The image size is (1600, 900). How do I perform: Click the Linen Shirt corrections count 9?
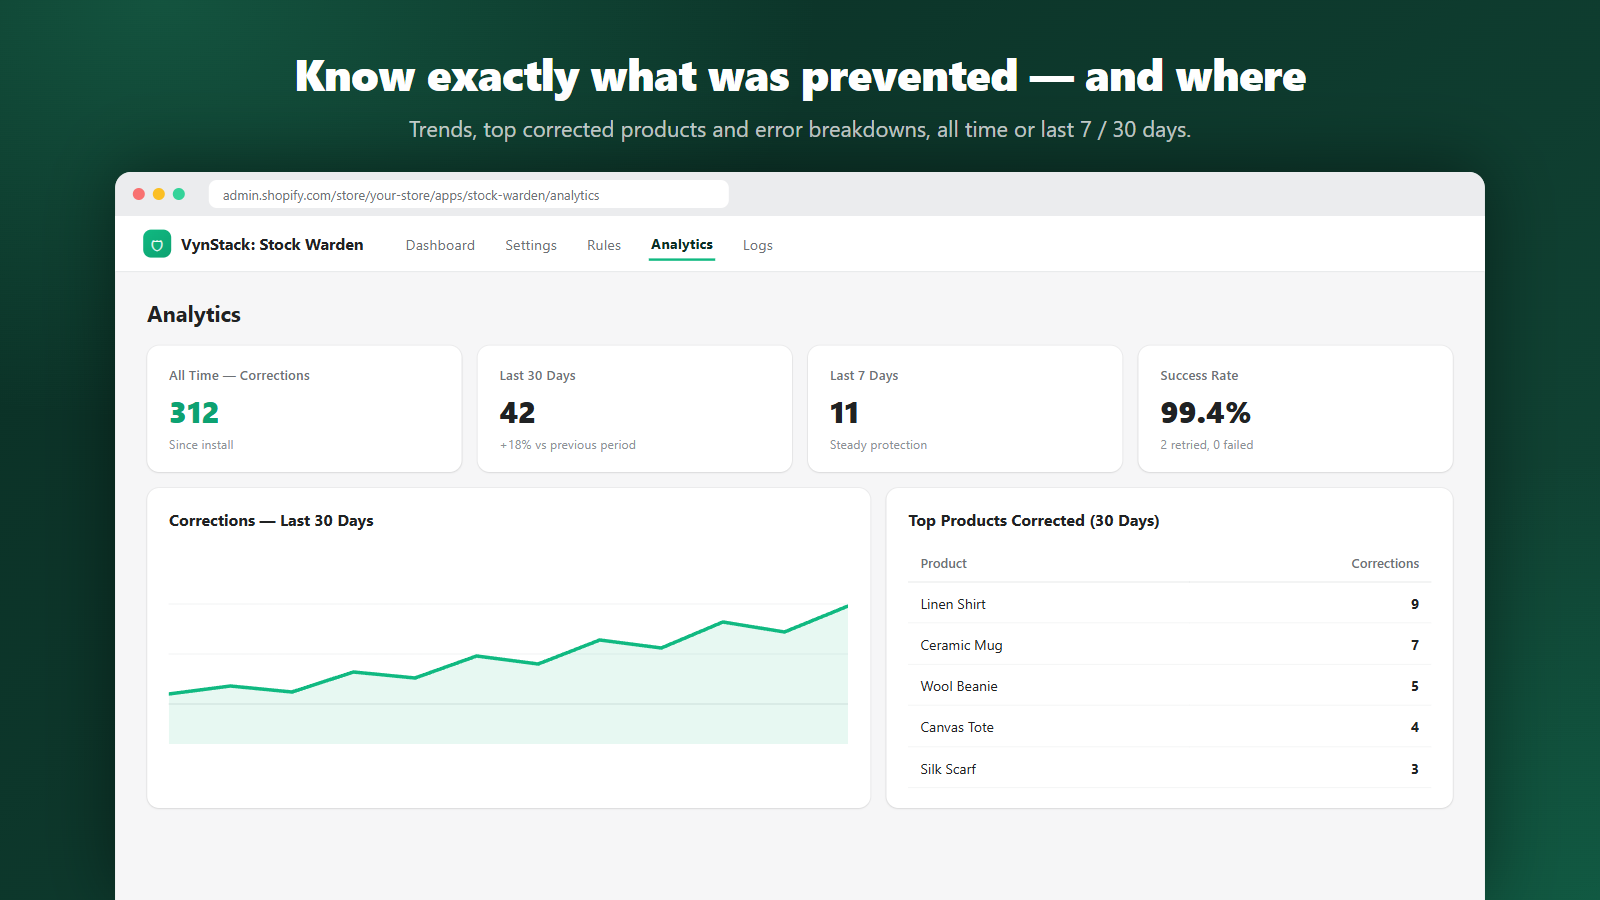[x=1415, y=604]
